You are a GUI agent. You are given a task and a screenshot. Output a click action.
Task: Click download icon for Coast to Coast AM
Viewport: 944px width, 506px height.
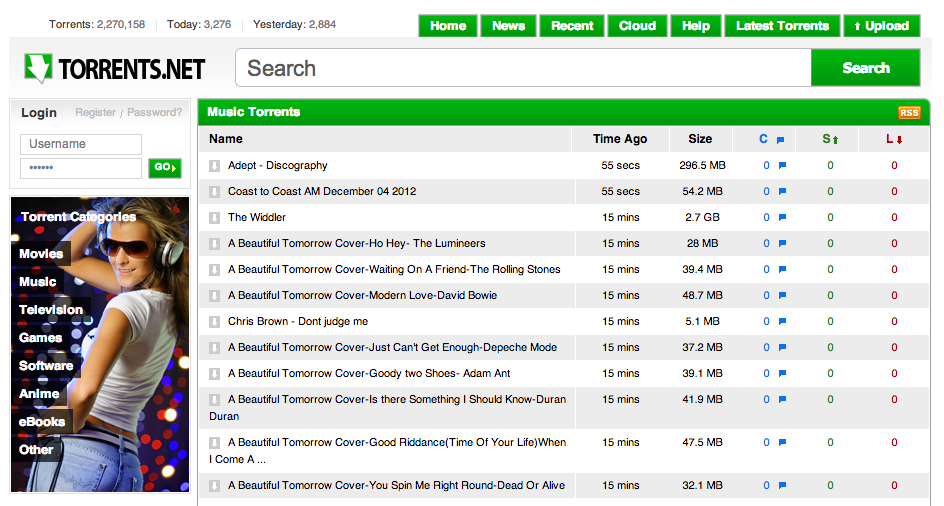coord(214,192)
